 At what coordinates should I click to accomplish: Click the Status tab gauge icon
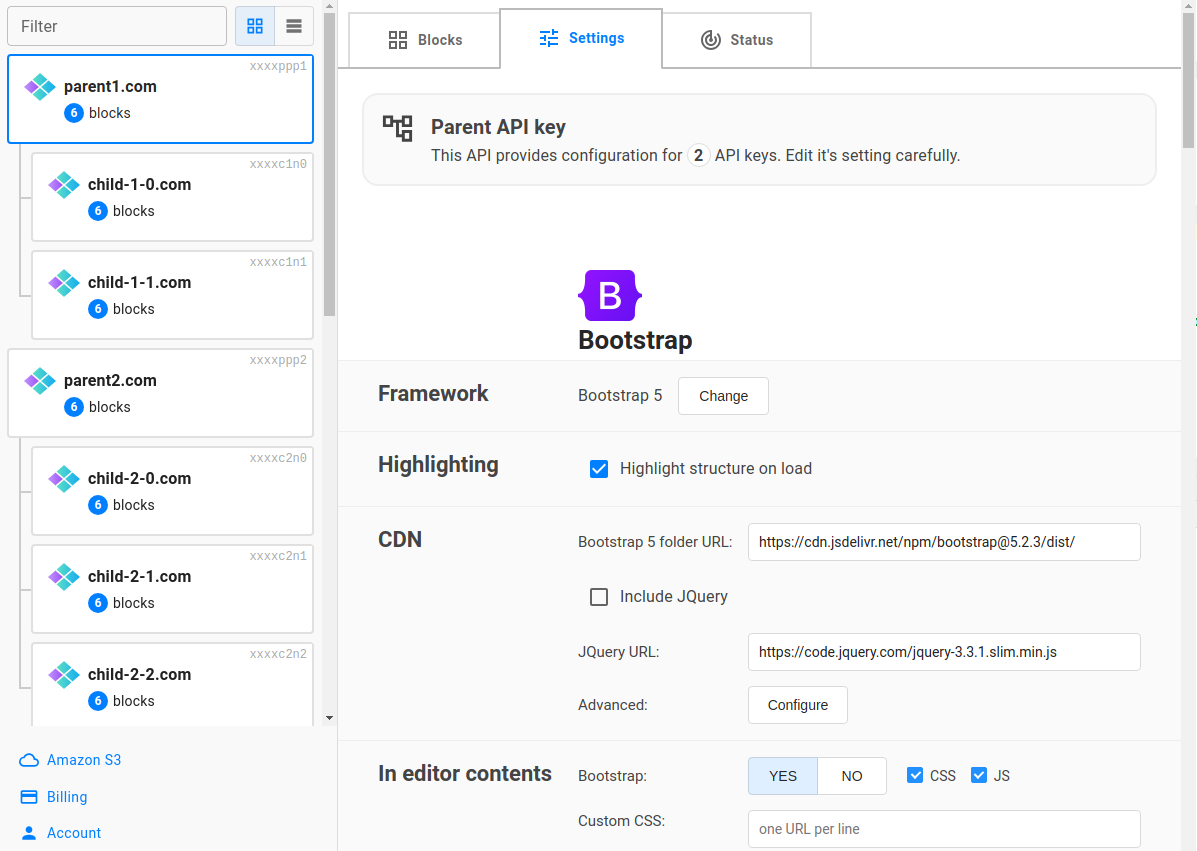coord(710,39)
